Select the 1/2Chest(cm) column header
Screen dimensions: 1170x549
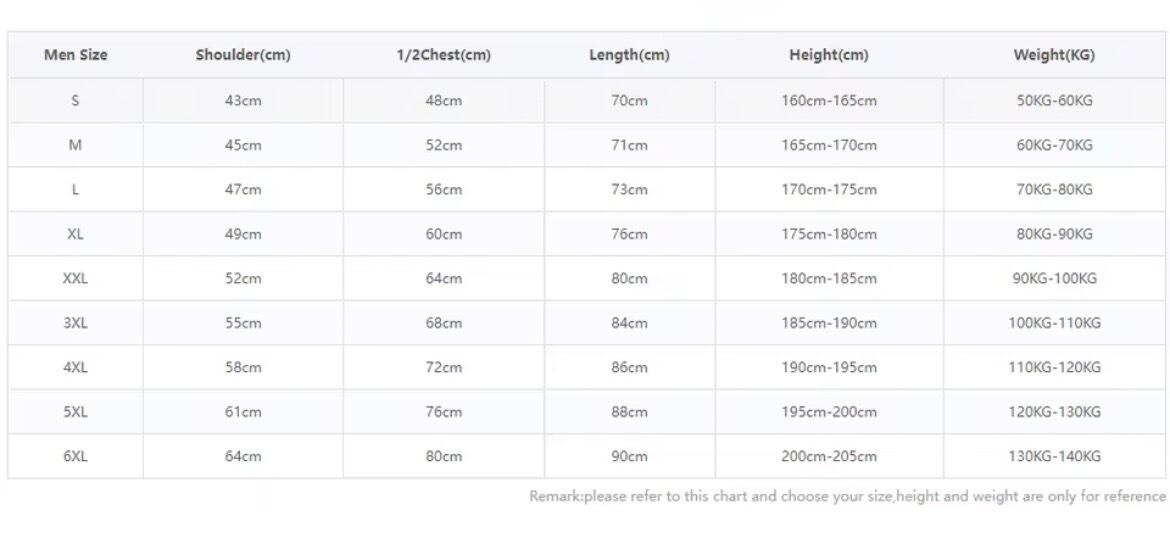coord(443,55)
